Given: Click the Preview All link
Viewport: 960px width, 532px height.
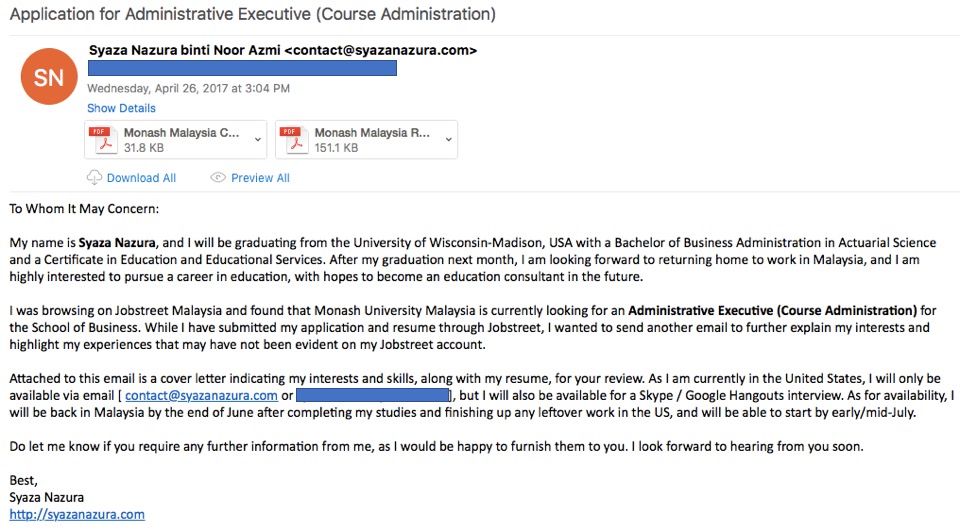Looking at the screenshot, I should pyautogui.click(x=260, y=178).
